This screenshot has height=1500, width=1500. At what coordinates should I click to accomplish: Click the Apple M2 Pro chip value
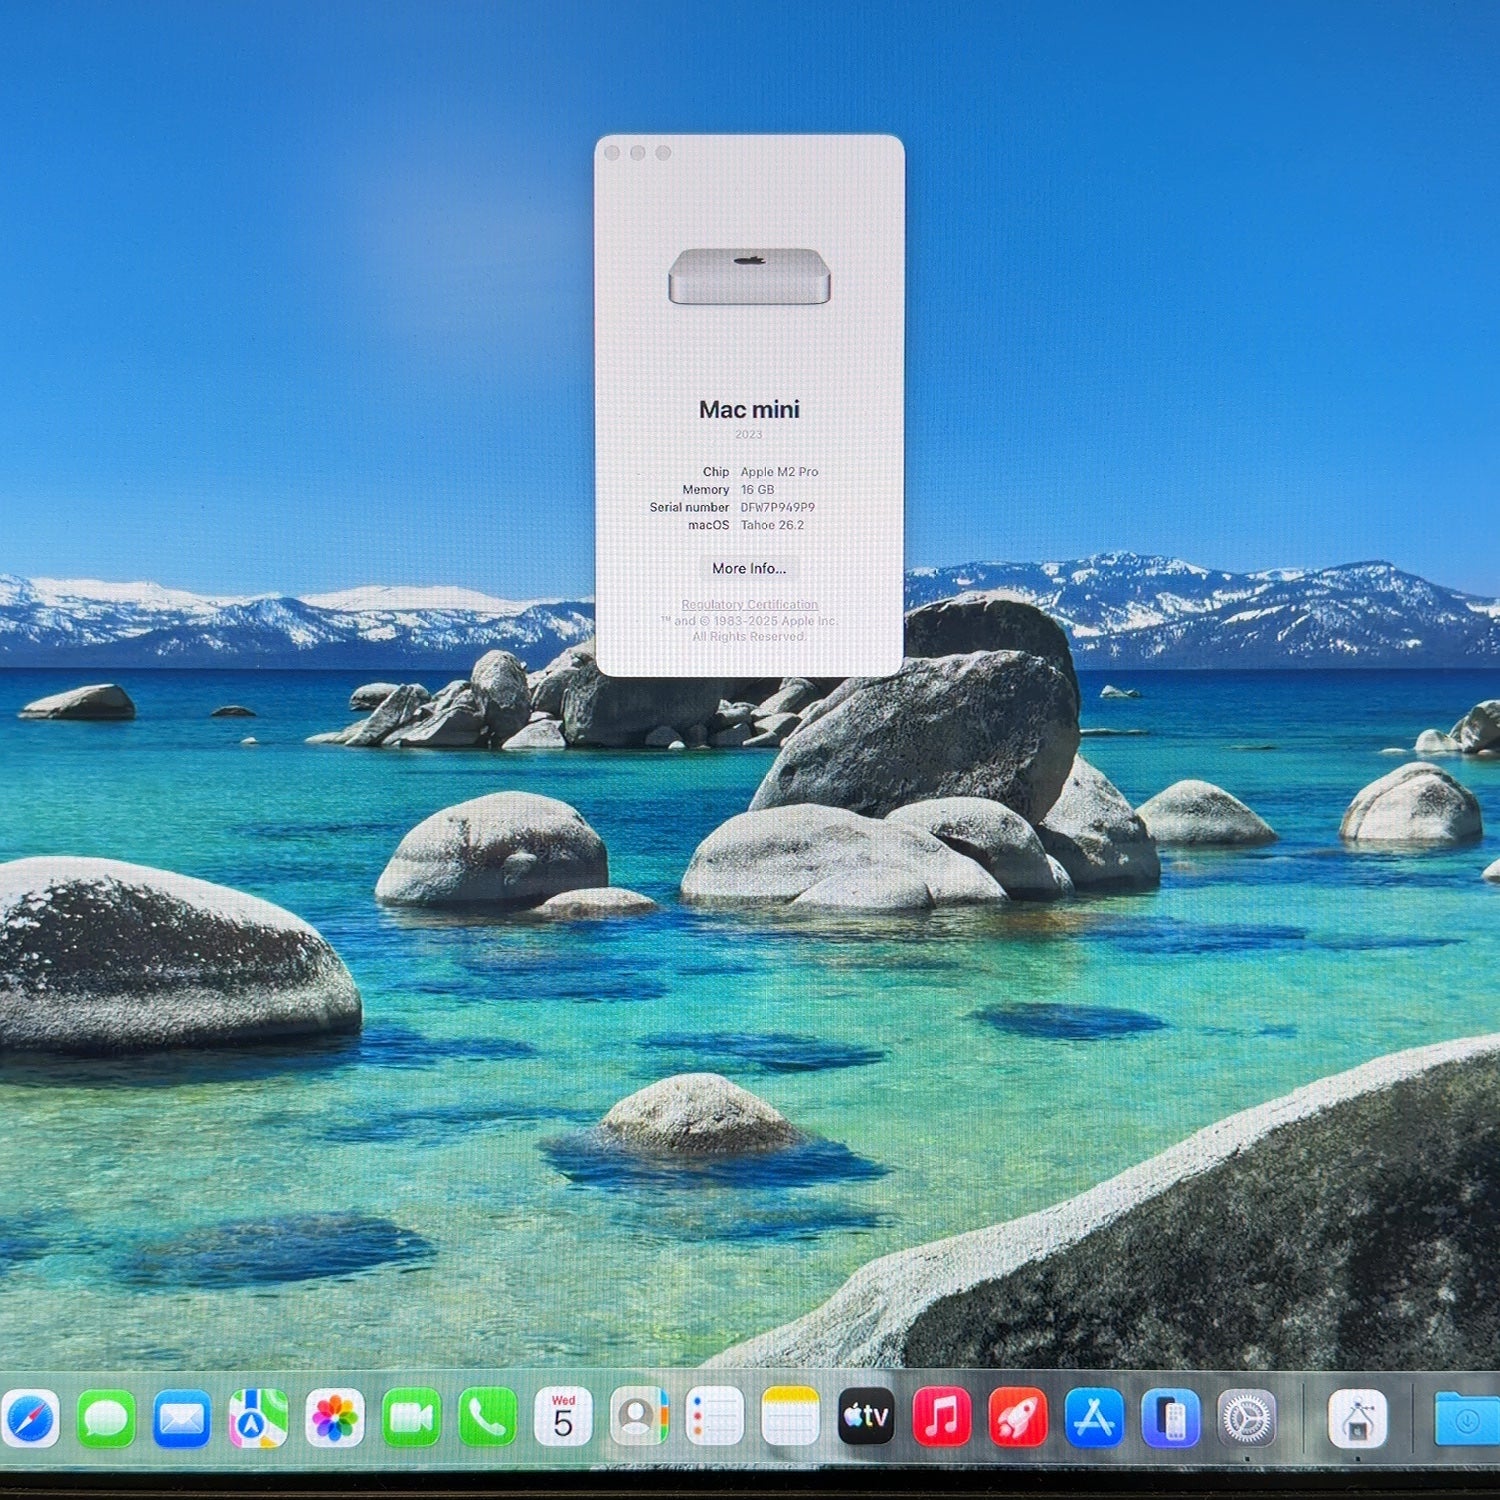point(779,472)
